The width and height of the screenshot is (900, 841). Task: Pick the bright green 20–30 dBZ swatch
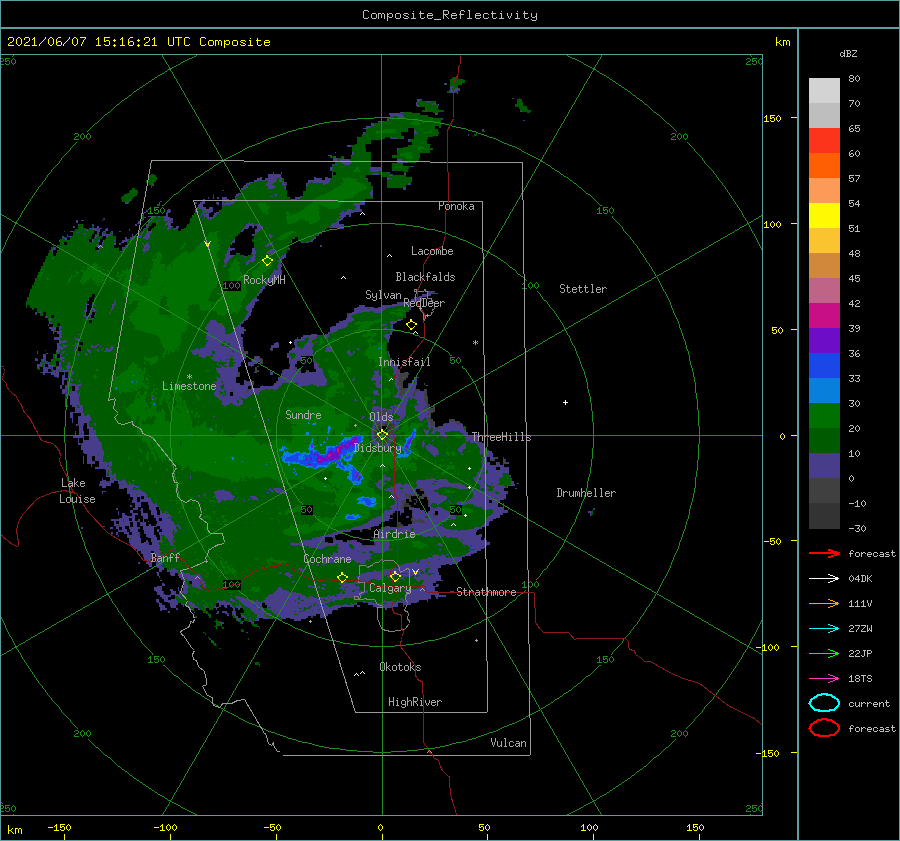[824, 416]
